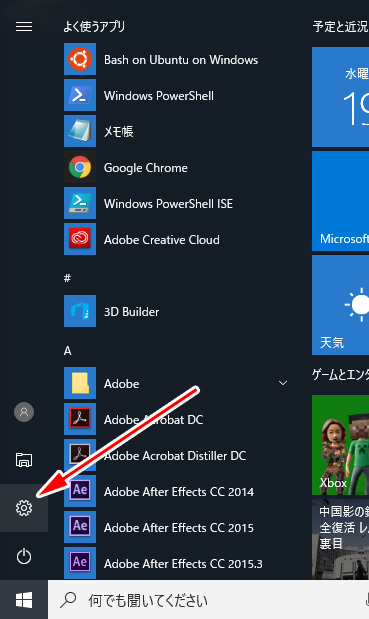369x619 pixels.
Task: Open the hamburger menu at top of Start
Action: 24,26
